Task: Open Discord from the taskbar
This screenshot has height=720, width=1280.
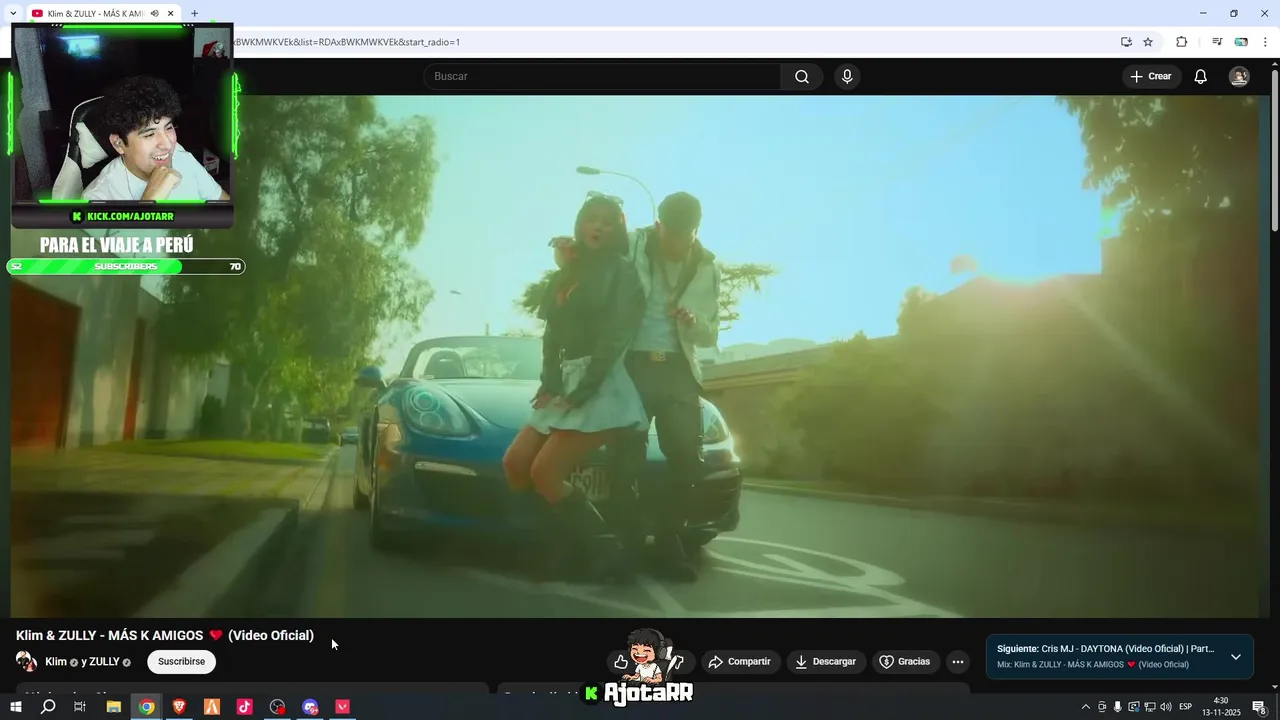Action: click(310, 707)
